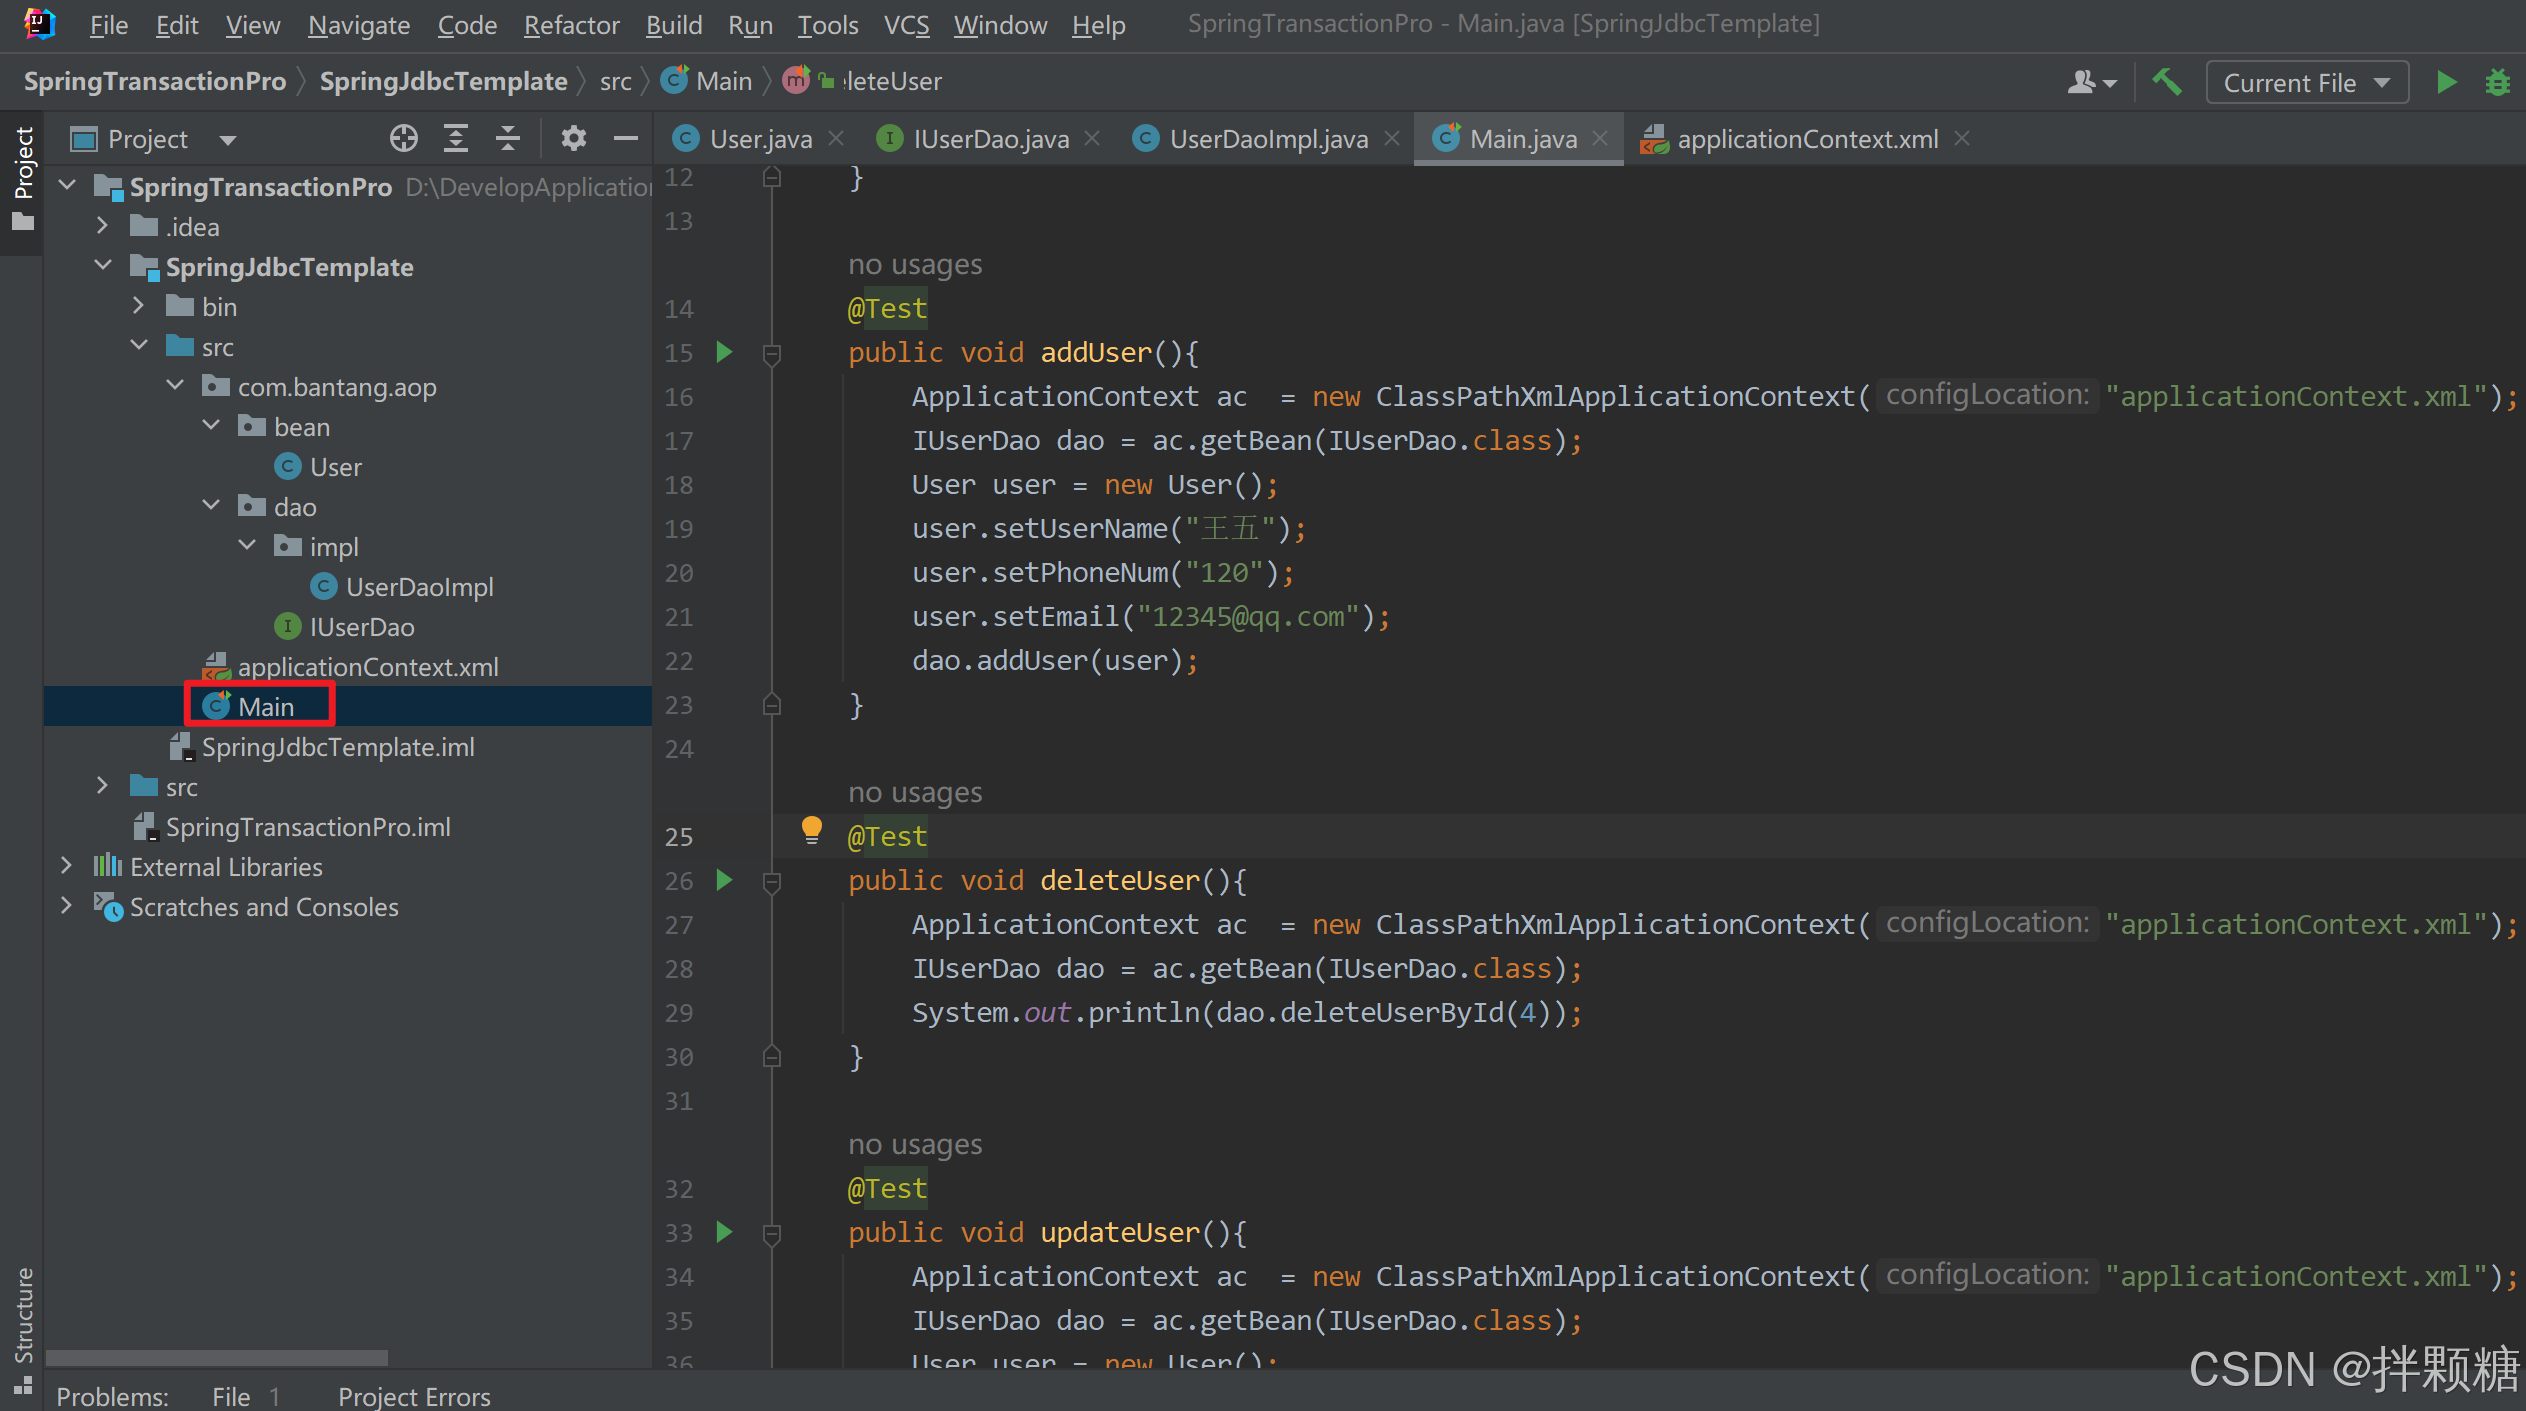
Task: Click the Debug bug icon
Action: [2497, 82]
